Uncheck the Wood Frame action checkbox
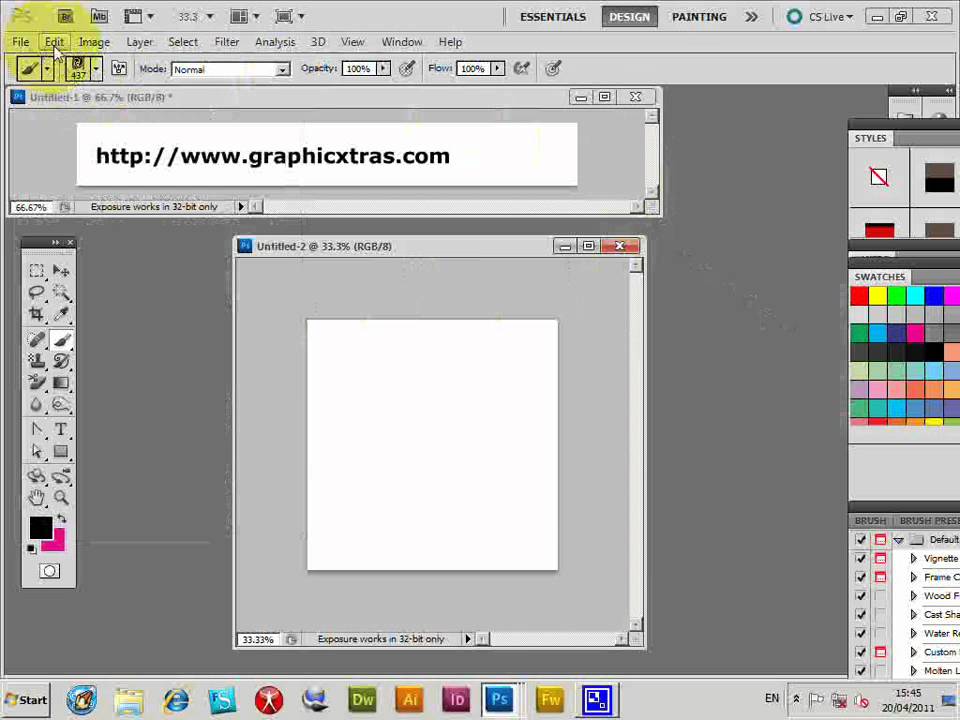Screen dimensions: 960x720 pos(861,596)
